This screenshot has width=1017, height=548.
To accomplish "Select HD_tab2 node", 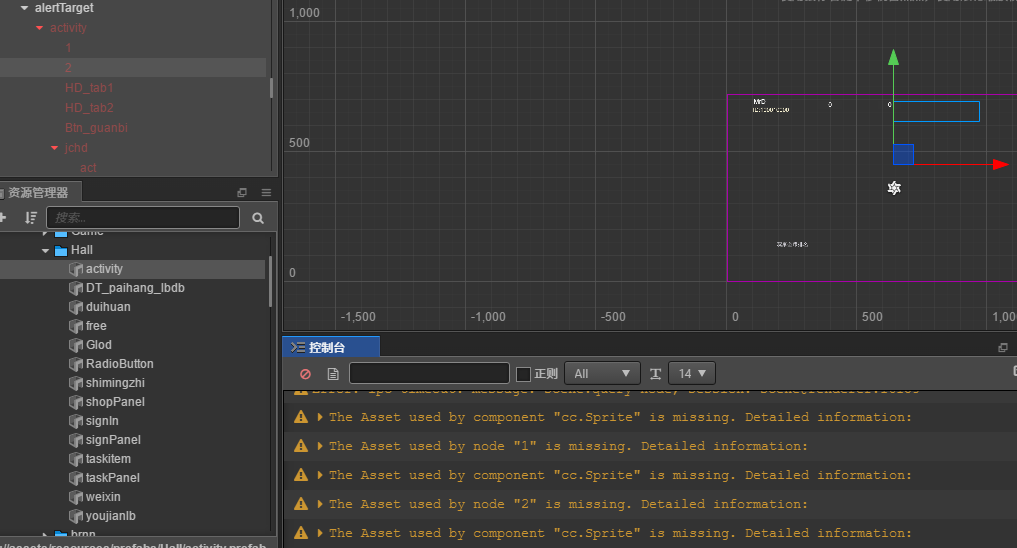I will coord(89,108).
